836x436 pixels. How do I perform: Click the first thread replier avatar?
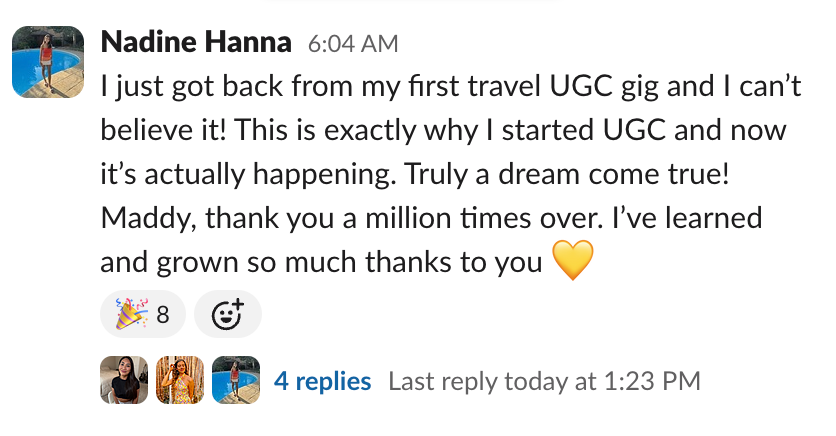[124, 381]
